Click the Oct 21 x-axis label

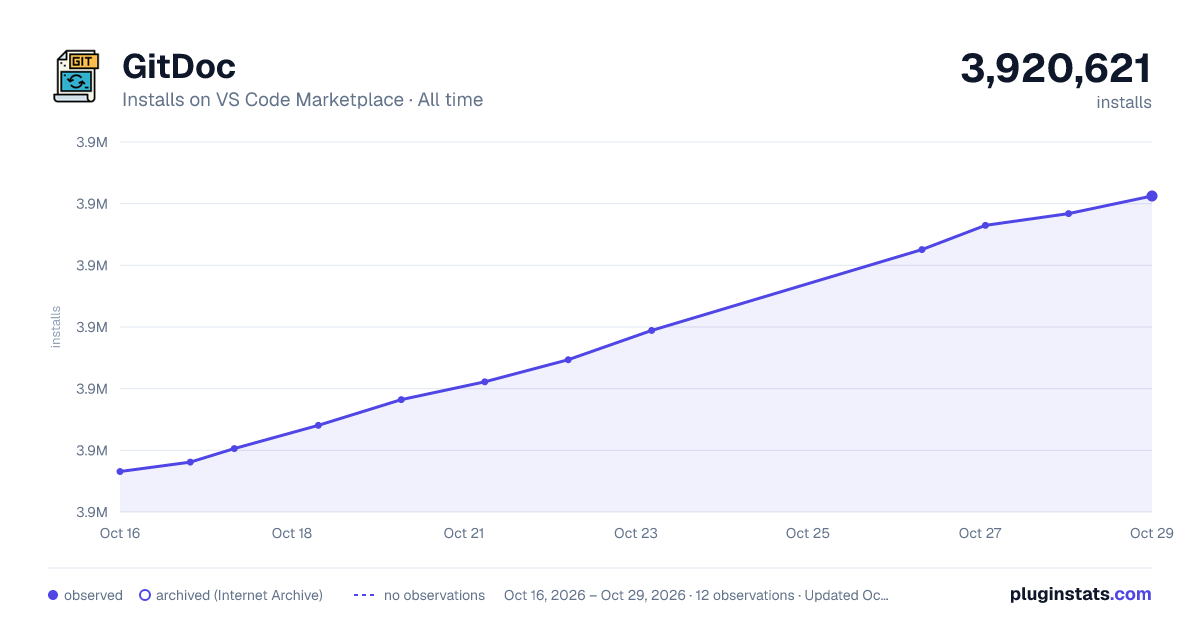[464, 533]
